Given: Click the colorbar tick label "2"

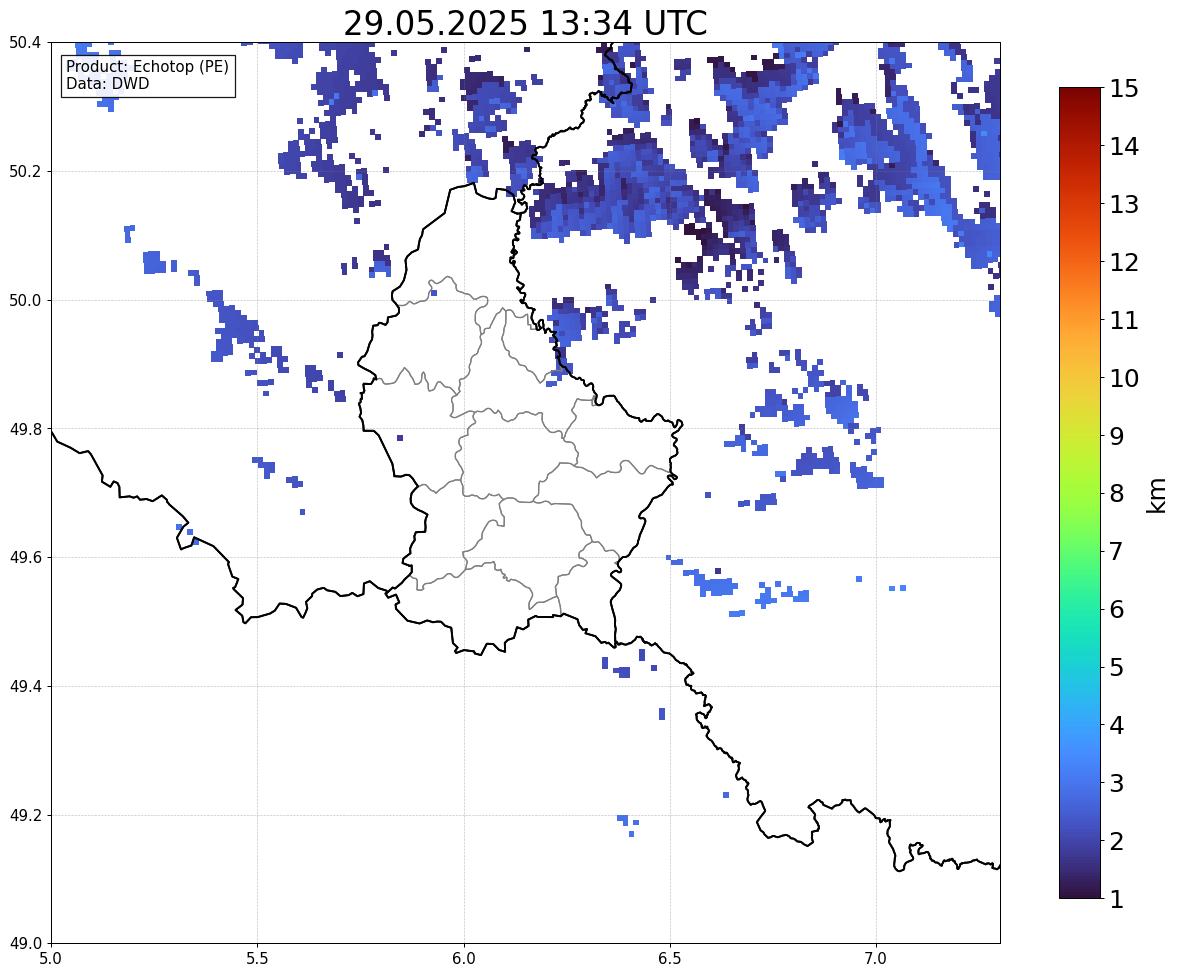Looking at the screenshot, I should (1117, 841).
